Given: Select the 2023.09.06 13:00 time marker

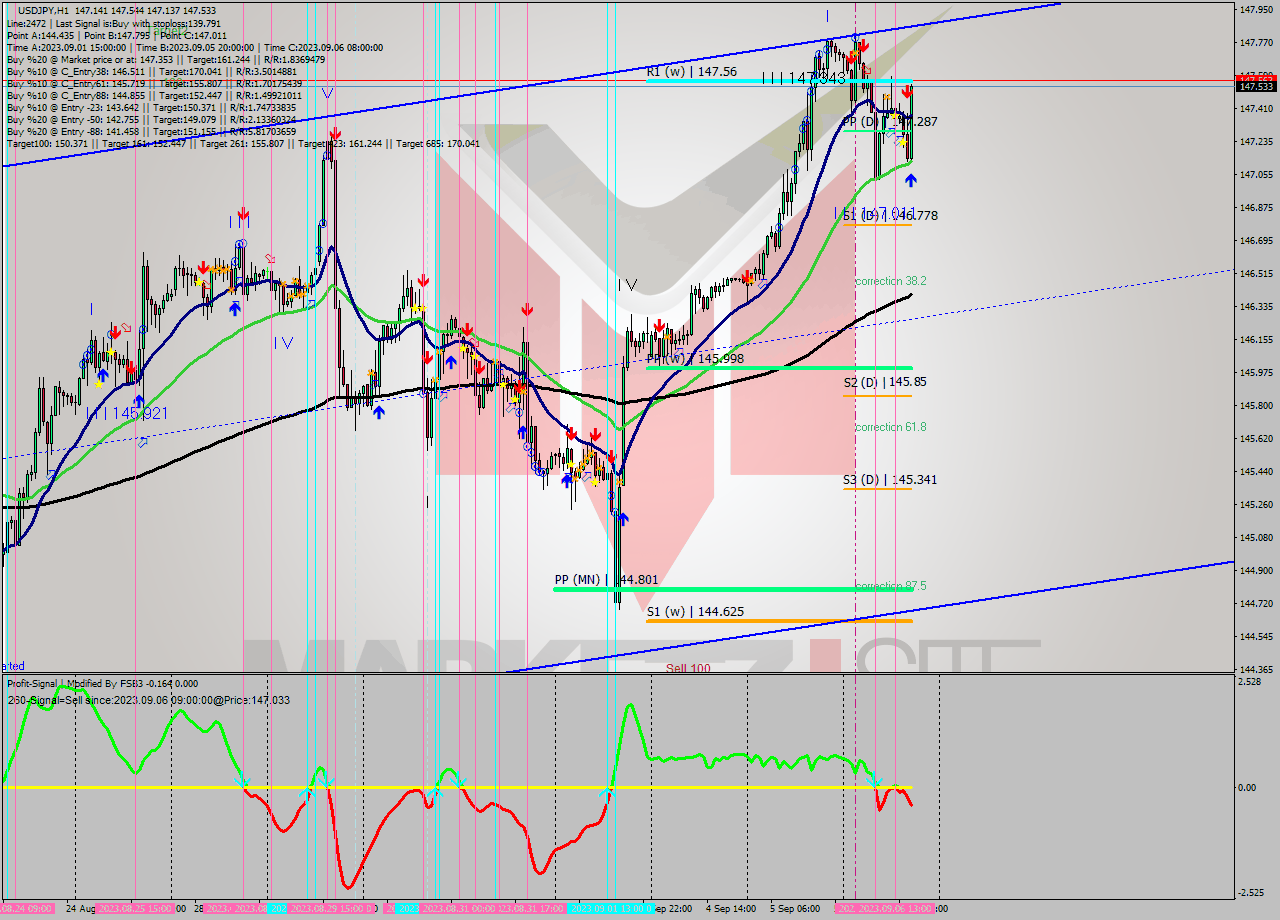Looking at the screenshot, I should (x=893, y=909).
